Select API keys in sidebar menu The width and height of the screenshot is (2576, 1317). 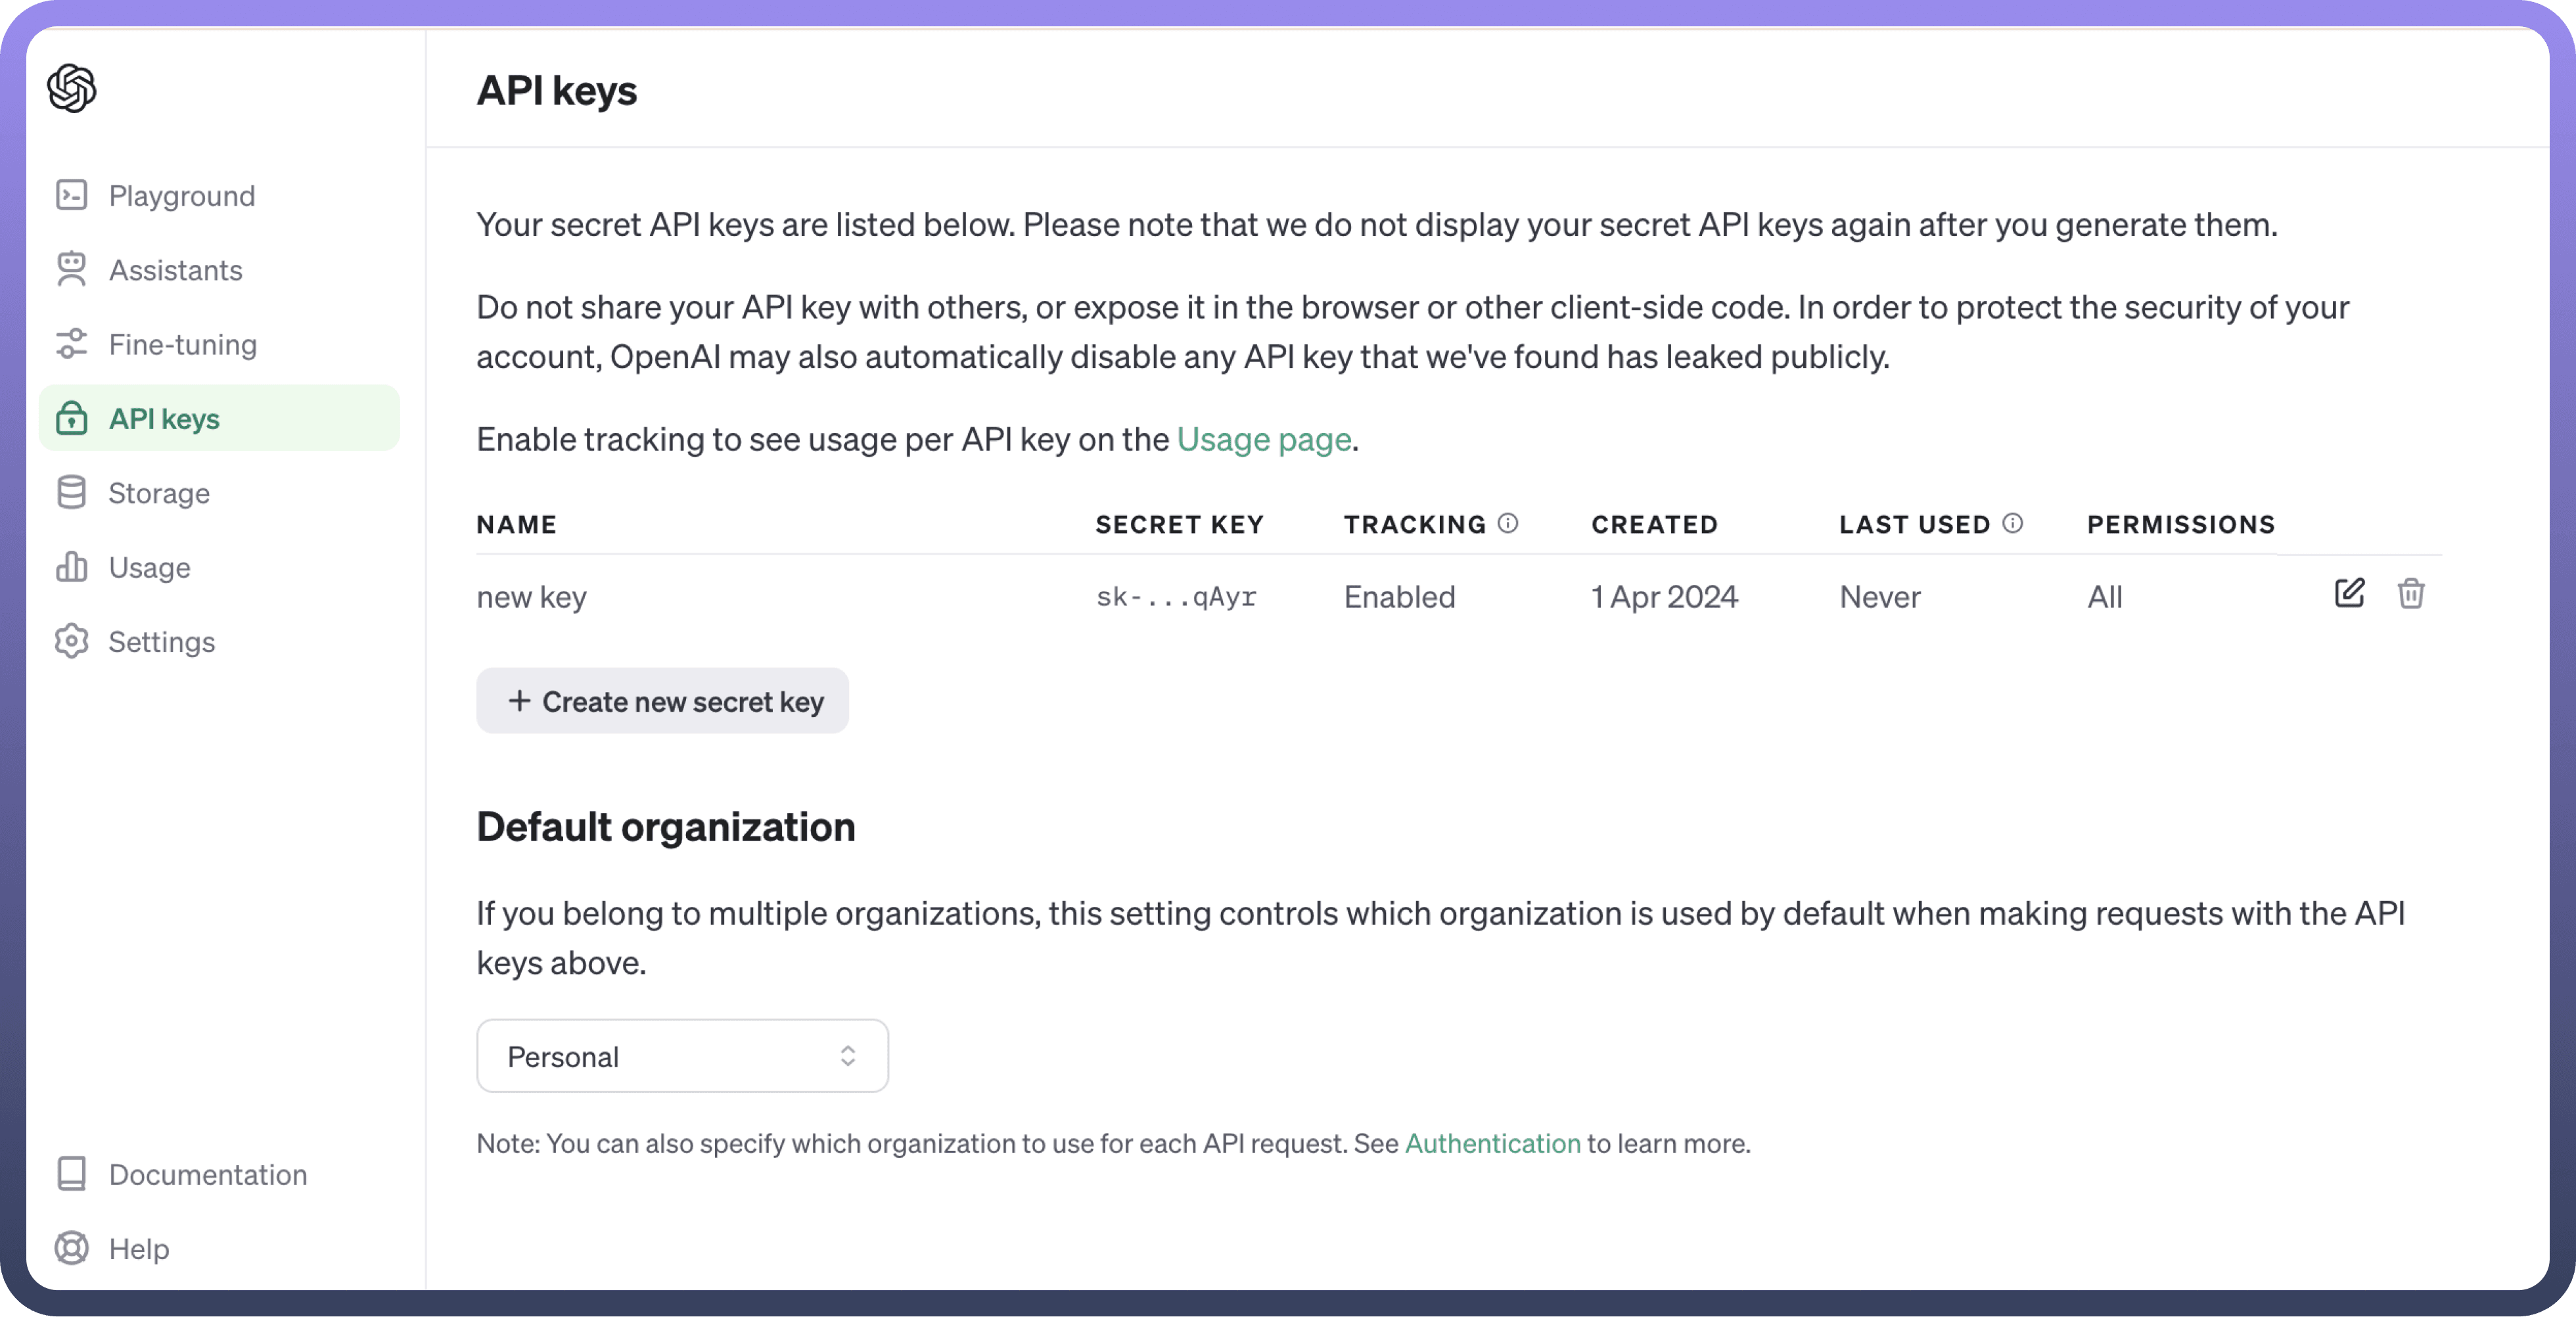click(x=164, y=418)
